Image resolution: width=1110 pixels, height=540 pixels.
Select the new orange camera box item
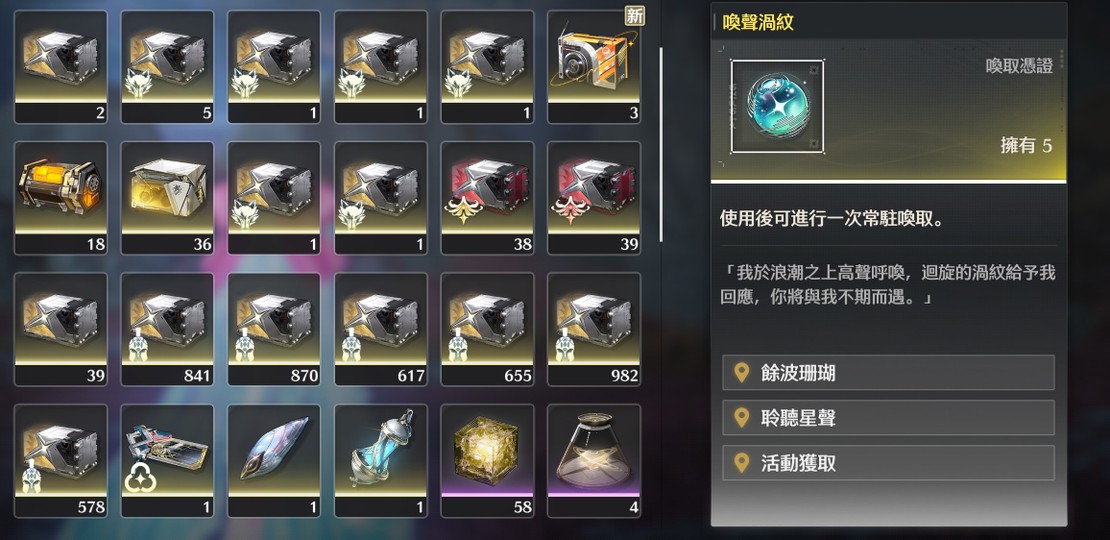click(594, 67)
